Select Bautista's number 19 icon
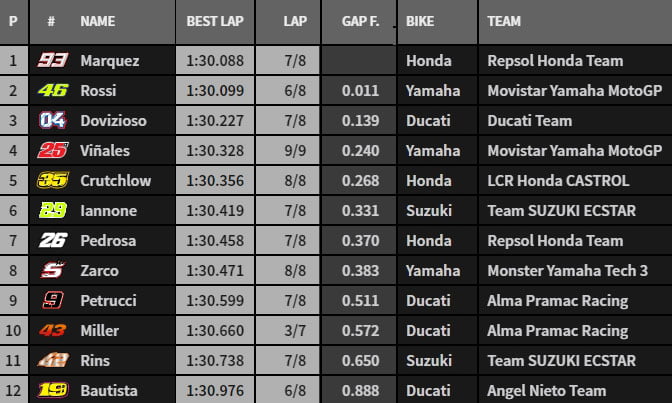672x403 pixels. click(x=51, y=390)
